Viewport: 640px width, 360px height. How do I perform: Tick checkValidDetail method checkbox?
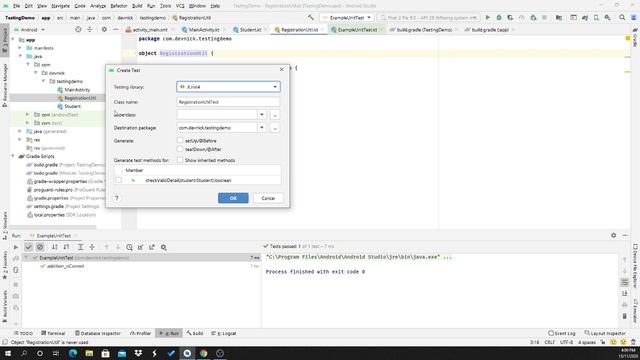pos(118,180)
